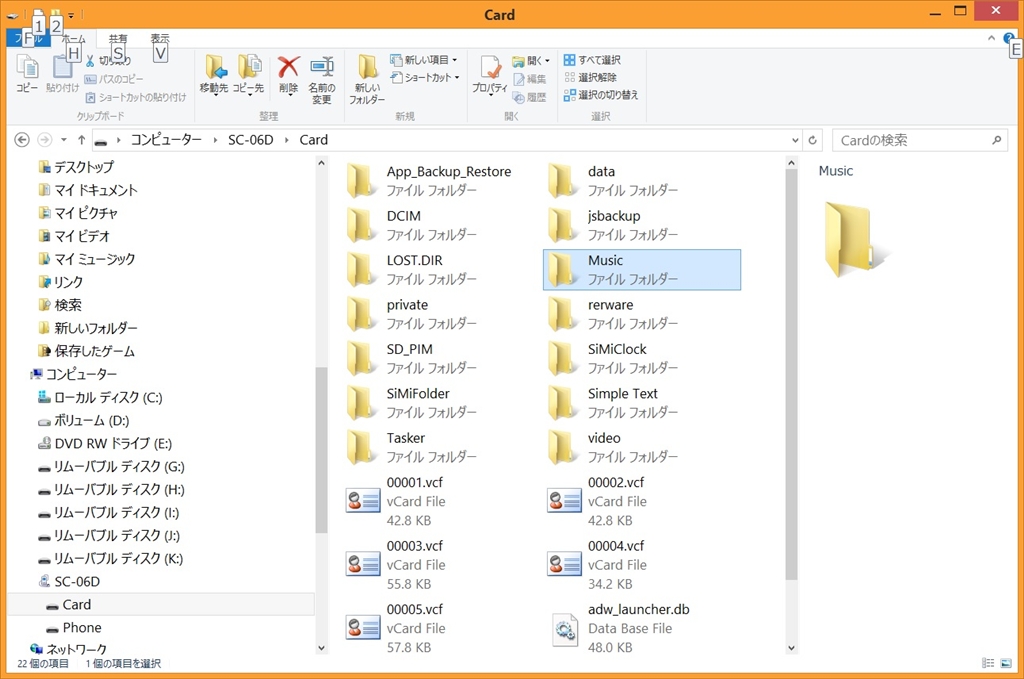Open the 表示 ribbon tab

pos(160,39)
